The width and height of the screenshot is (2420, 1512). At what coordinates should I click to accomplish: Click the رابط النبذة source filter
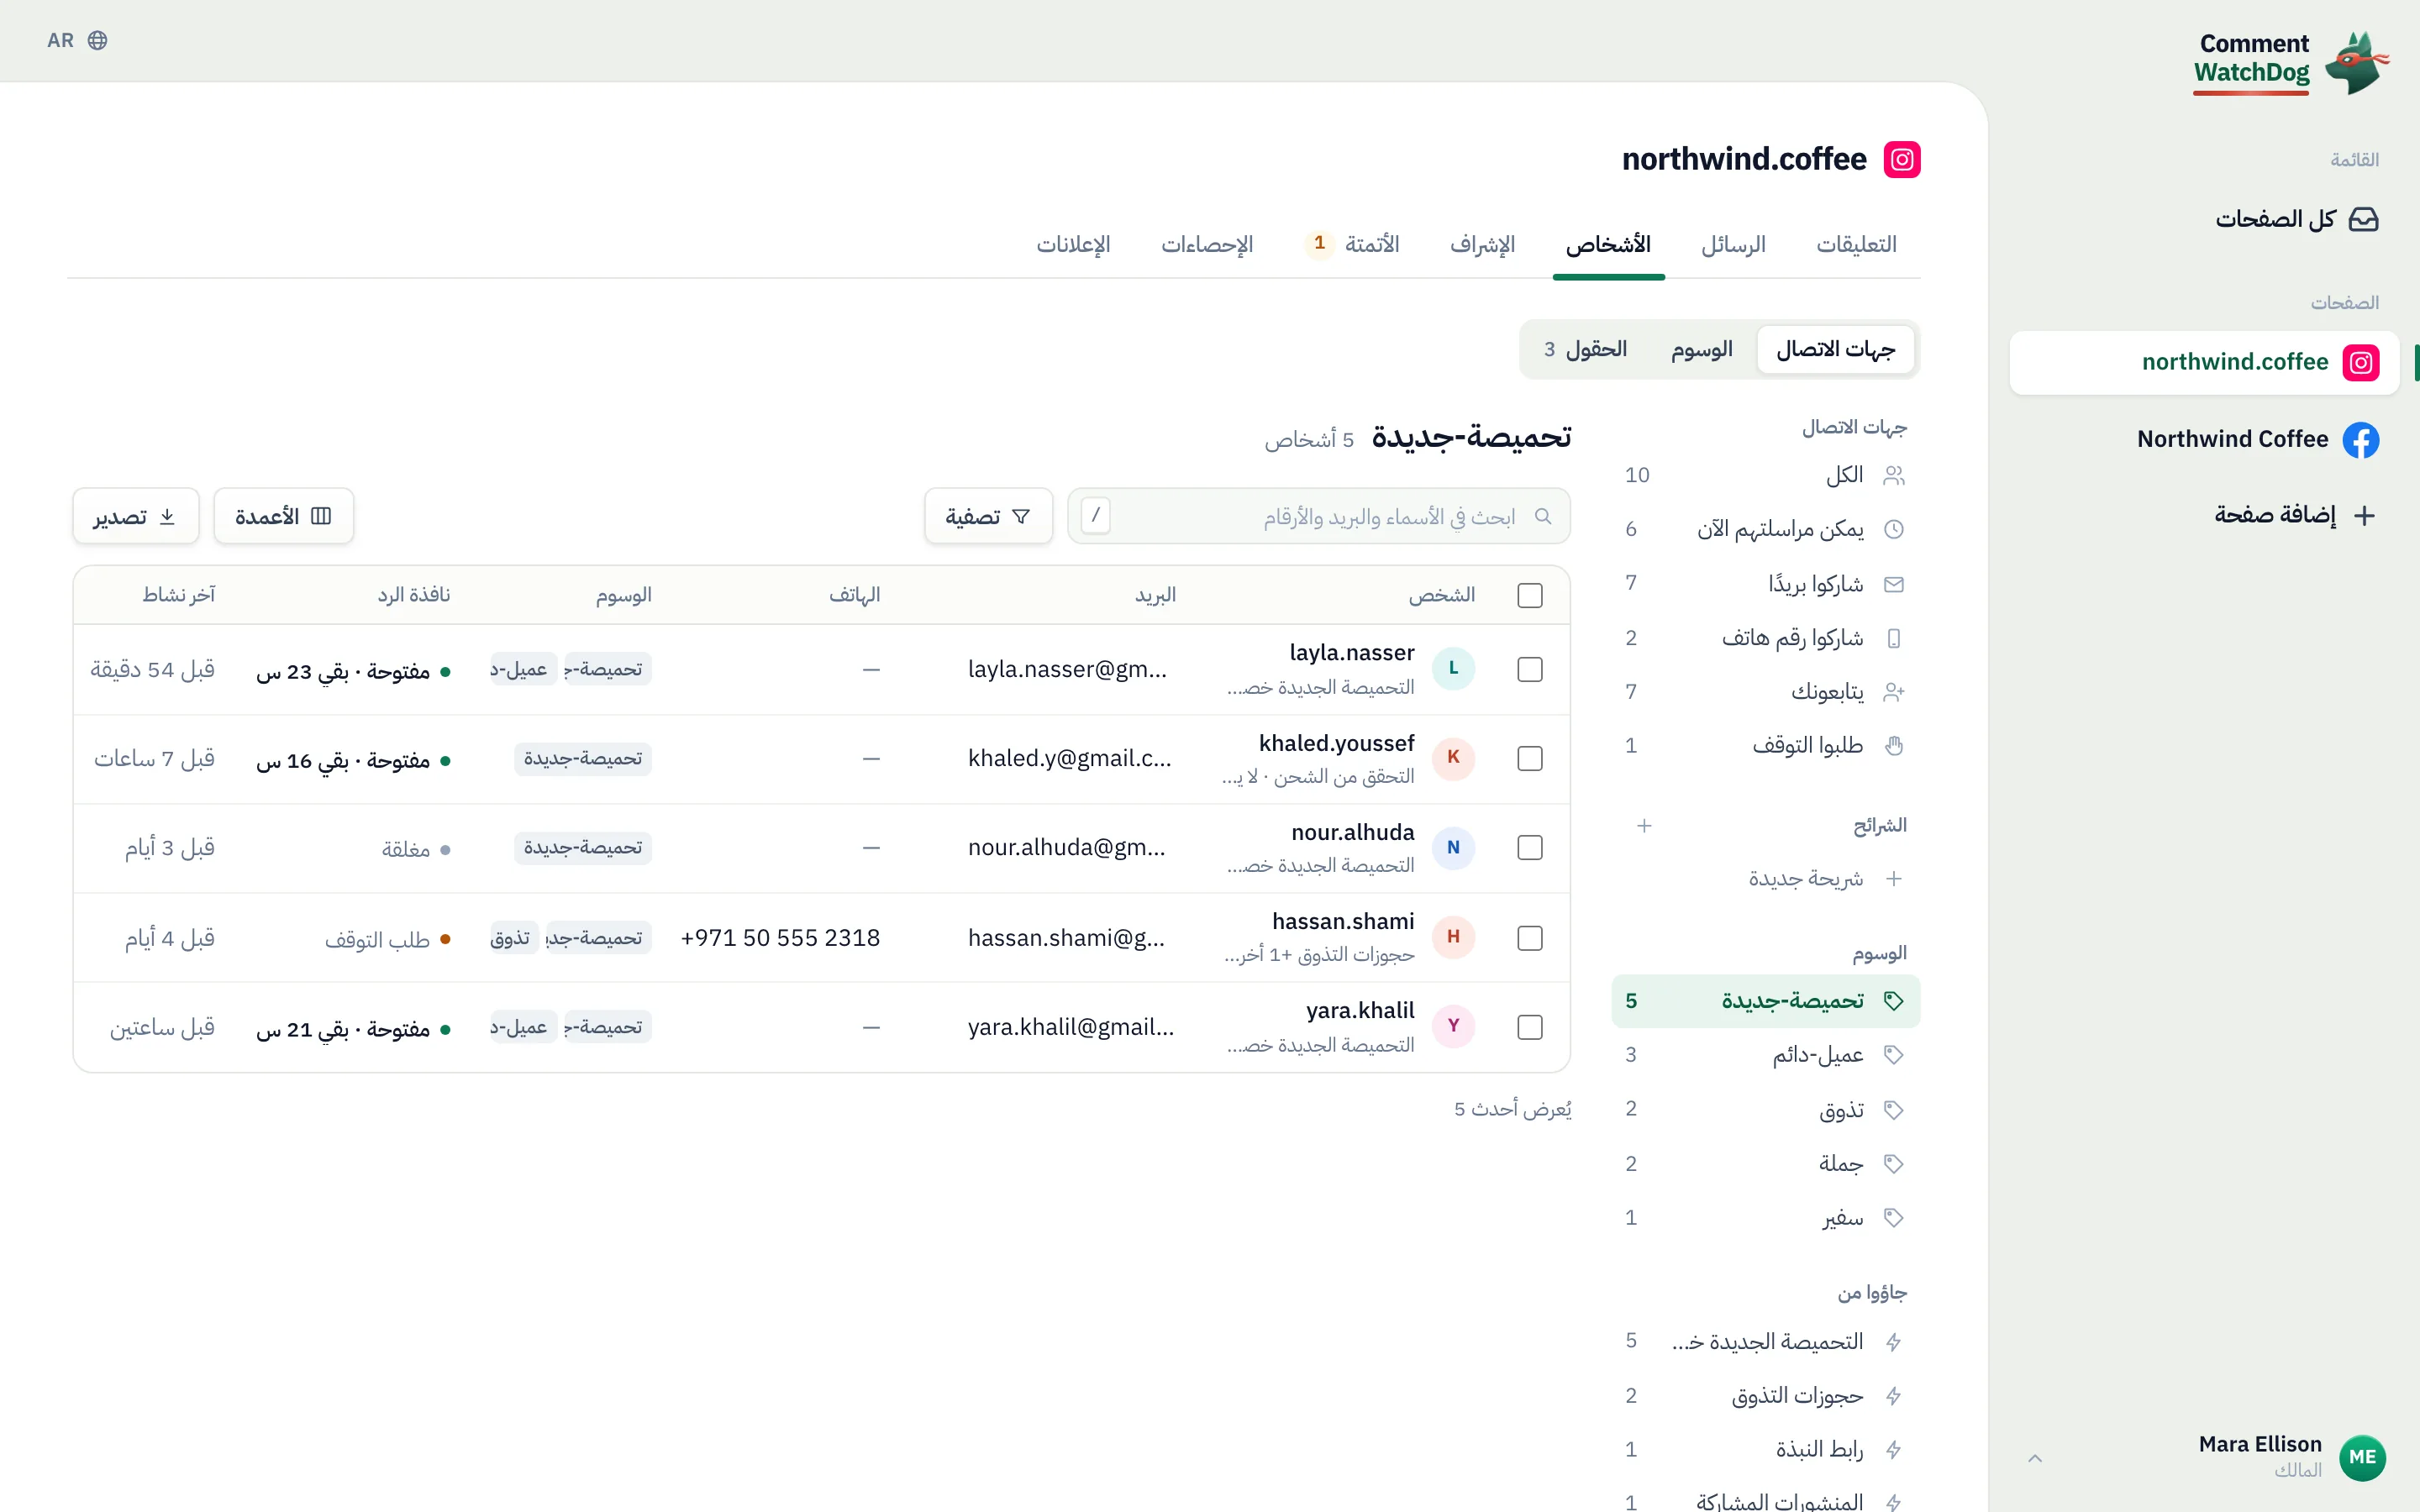click(x=1766, y=1450)
